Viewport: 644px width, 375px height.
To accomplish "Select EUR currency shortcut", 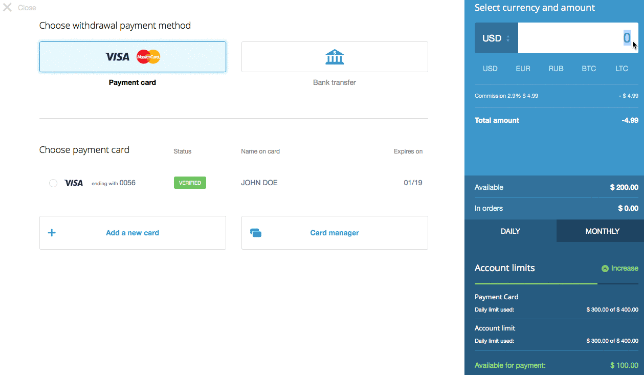I will [523, 69].
